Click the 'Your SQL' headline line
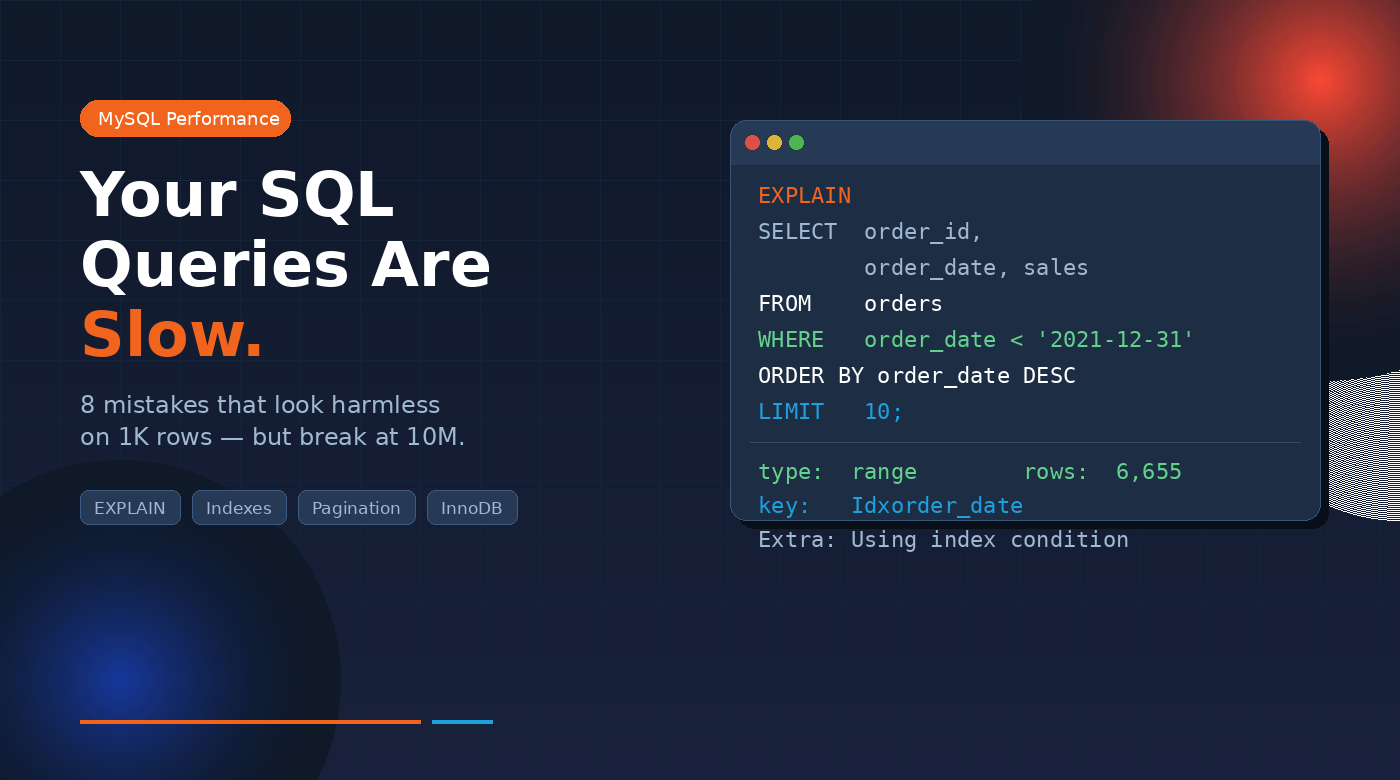This screenshot has height=780, width=1400. click(237, 195)
